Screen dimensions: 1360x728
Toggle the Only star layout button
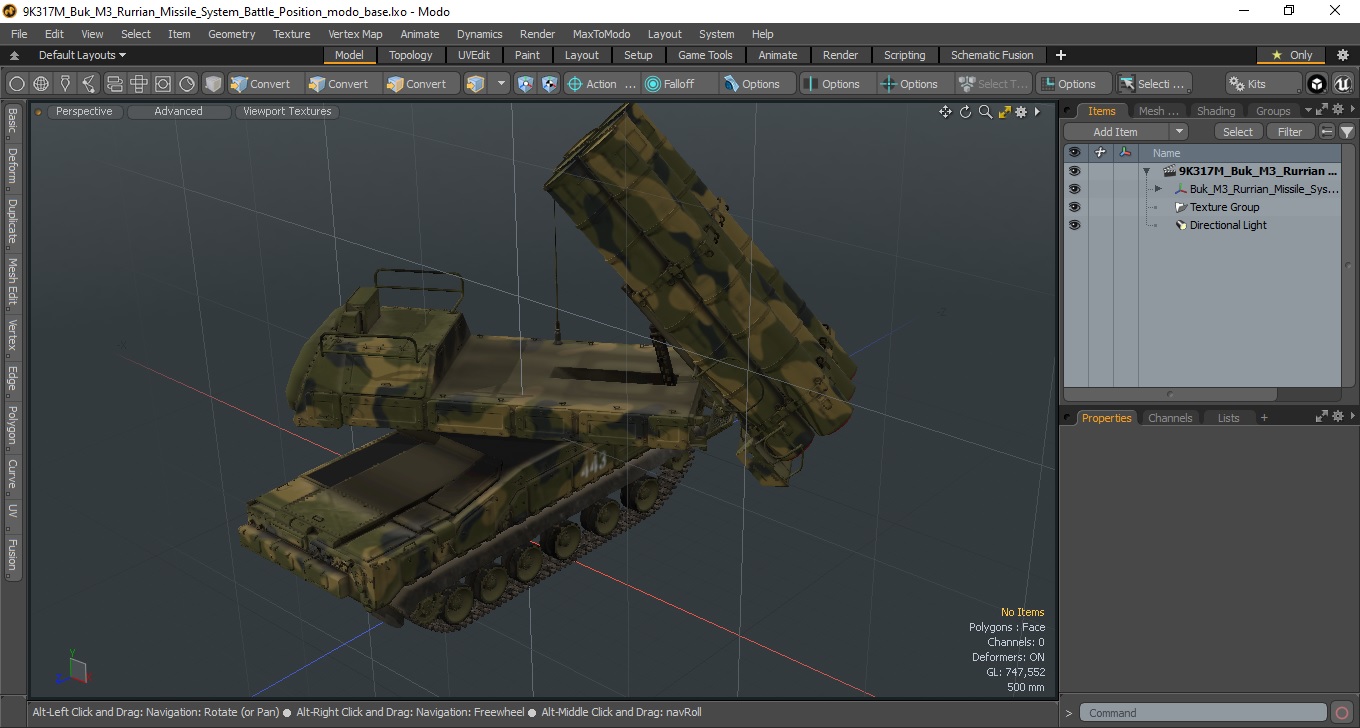1291,55
